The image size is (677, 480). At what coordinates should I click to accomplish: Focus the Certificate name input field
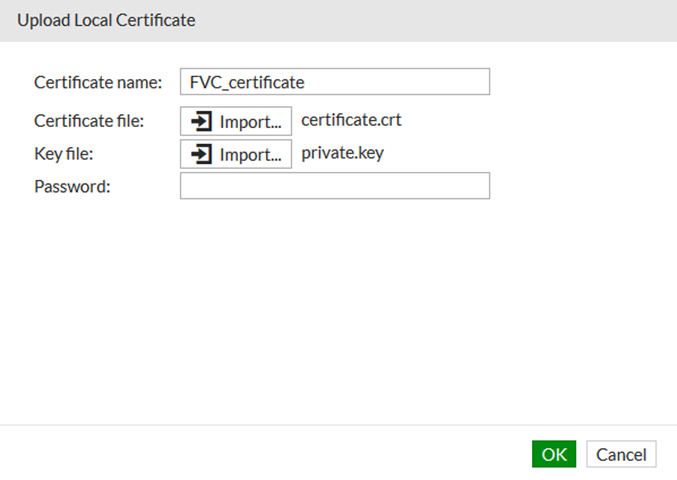click(334, 82)
